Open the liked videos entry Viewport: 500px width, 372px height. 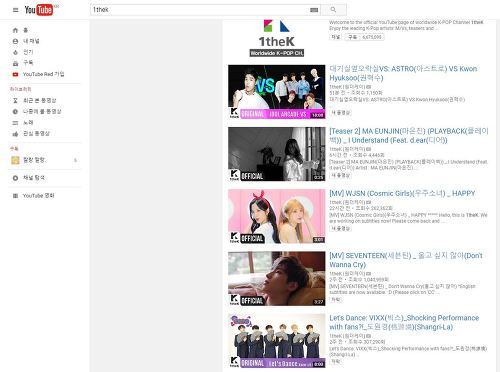pos(36,133)
